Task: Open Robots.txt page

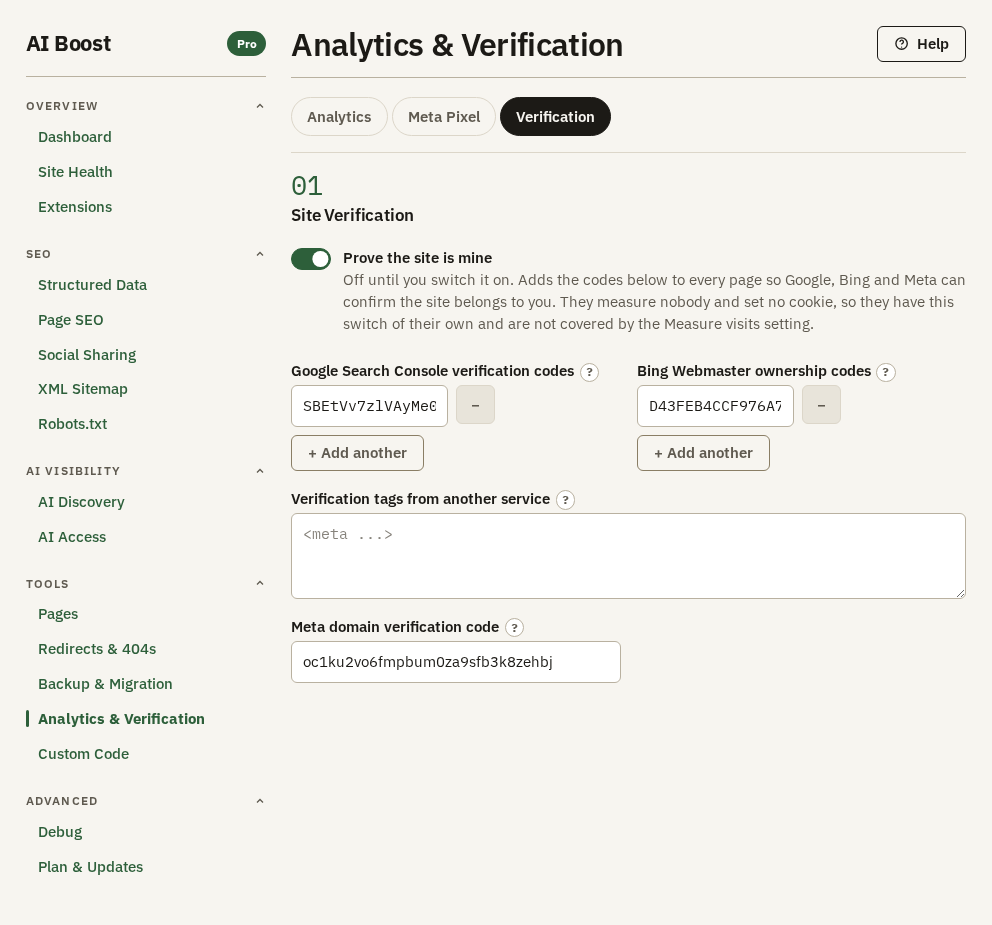Action: pyautogui.click(x=73, y=424)
